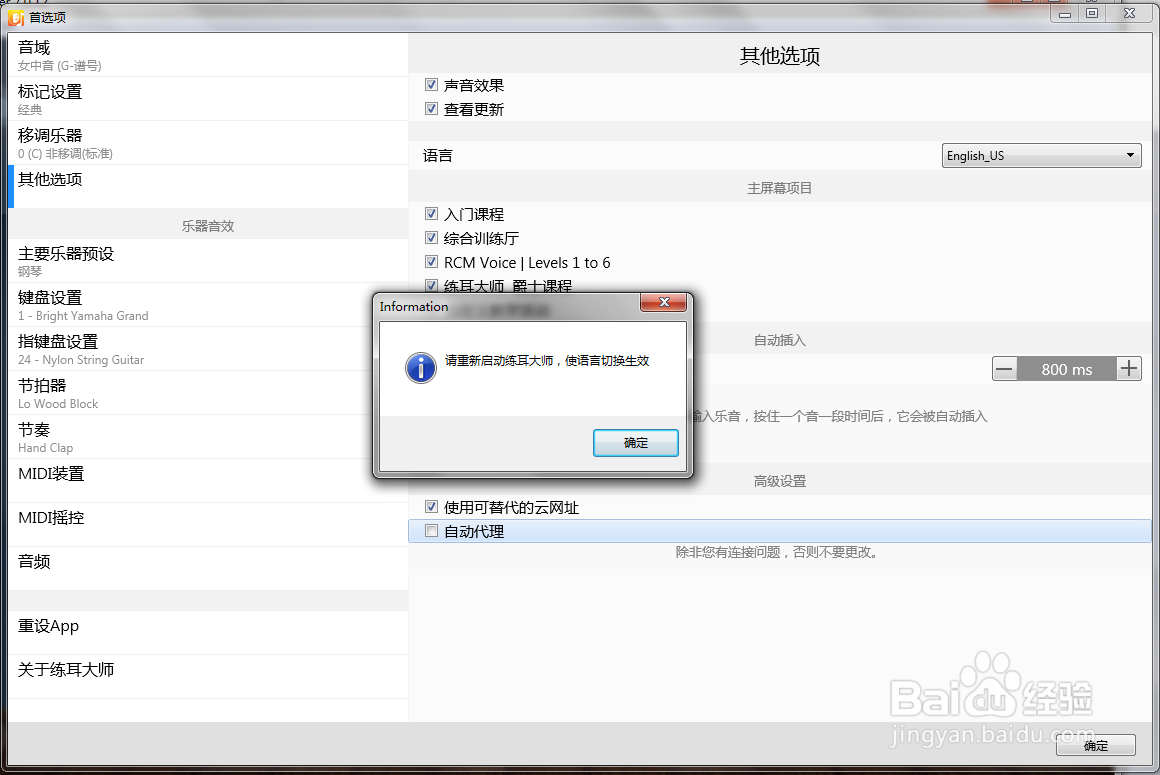Screen dimensions: 1160x775
Task: Click the 确定 button in Information dialog
Action: (x=635, y=442)
